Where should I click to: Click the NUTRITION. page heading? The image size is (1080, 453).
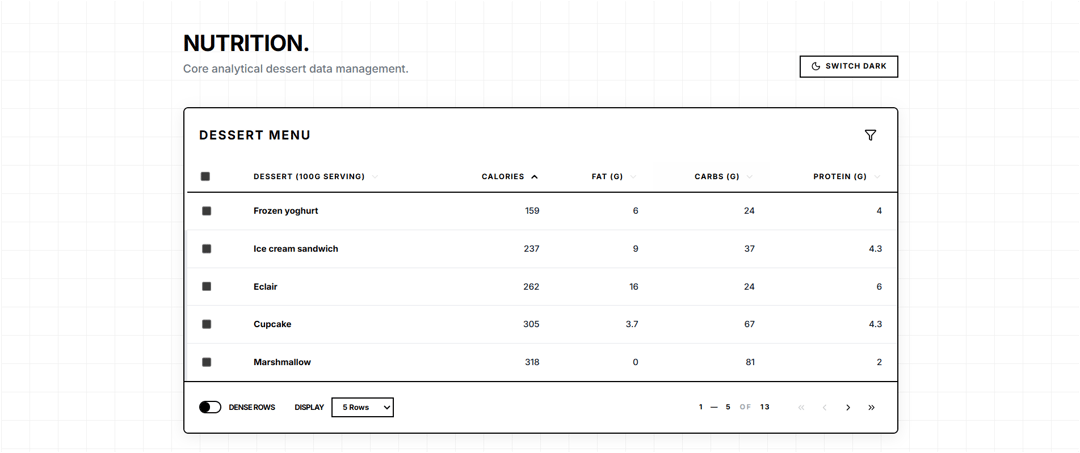point(246,43)
